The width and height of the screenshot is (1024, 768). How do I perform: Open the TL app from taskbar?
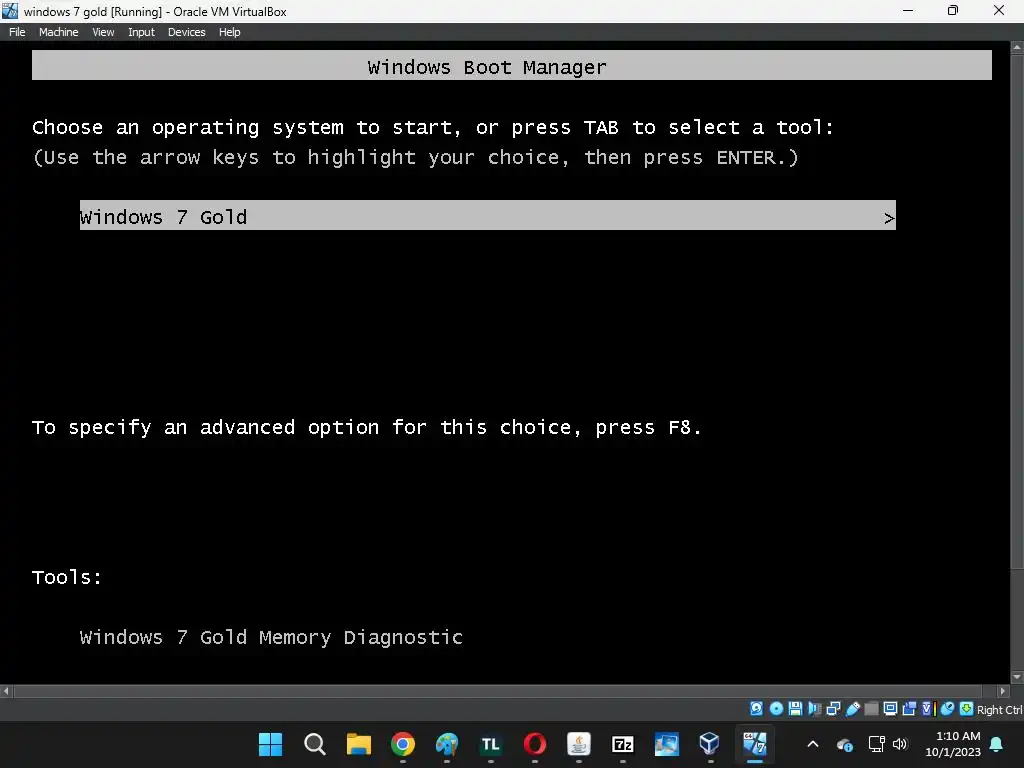490,744
